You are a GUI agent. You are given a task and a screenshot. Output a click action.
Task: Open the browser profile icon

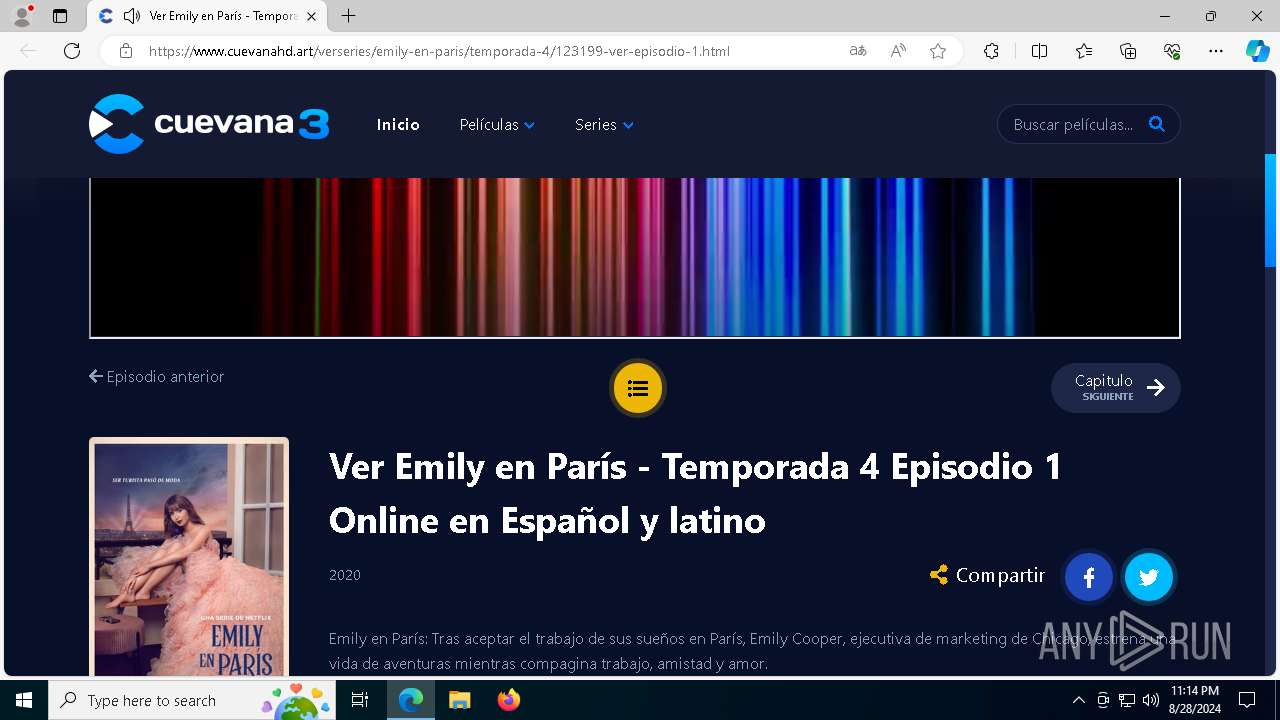[x=22, y=16]
